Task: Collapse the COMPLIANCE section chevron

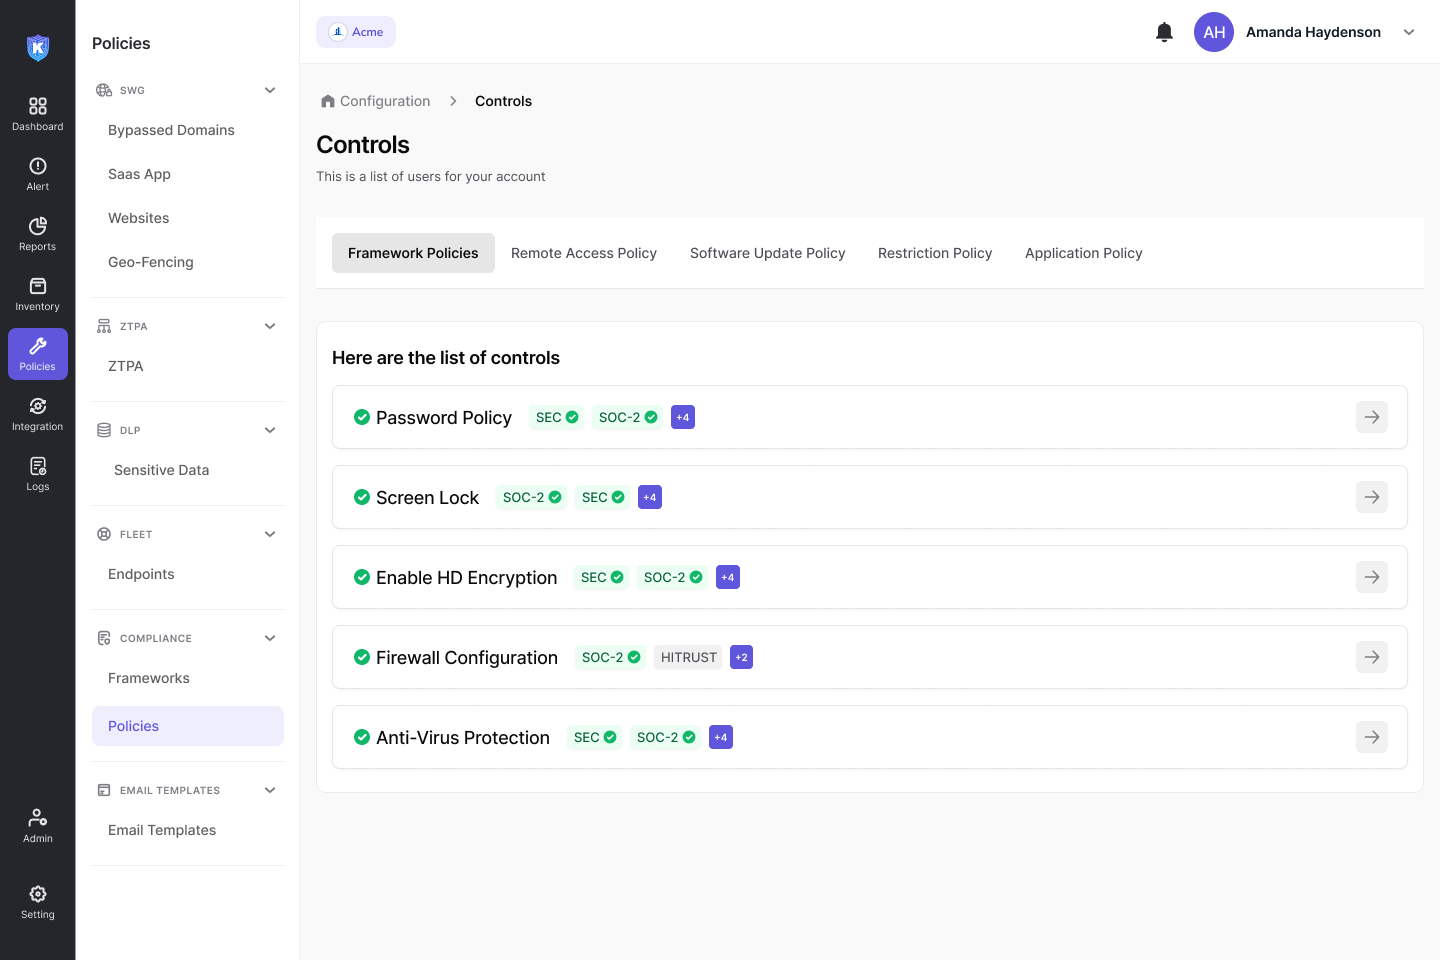Action: point(270,638)
